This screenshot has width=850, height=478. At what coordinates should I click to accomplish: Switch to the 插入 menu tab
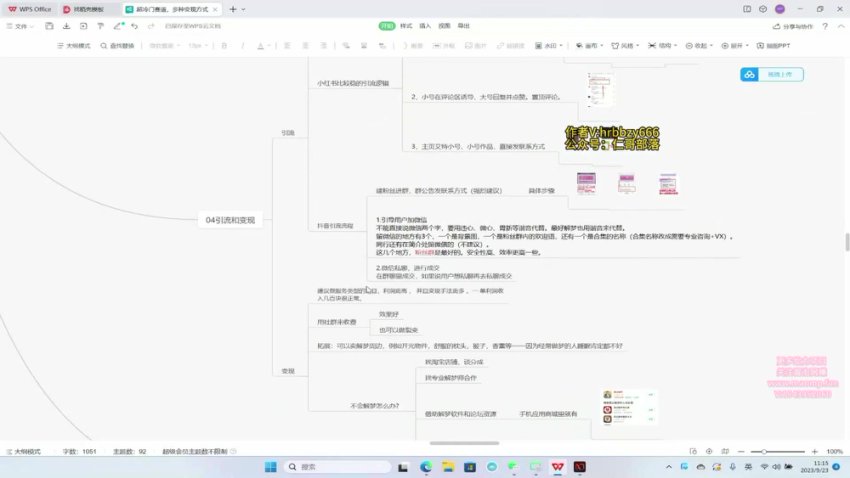coord(426,26)
